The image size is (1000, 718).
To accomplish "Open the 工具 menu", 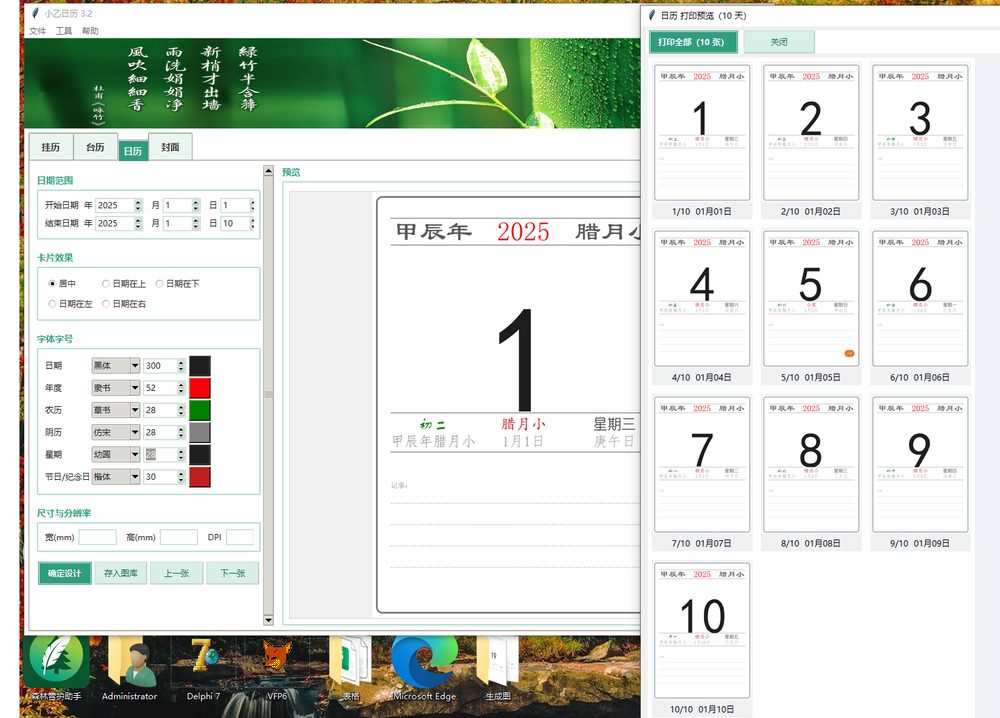I will [64, 31].
